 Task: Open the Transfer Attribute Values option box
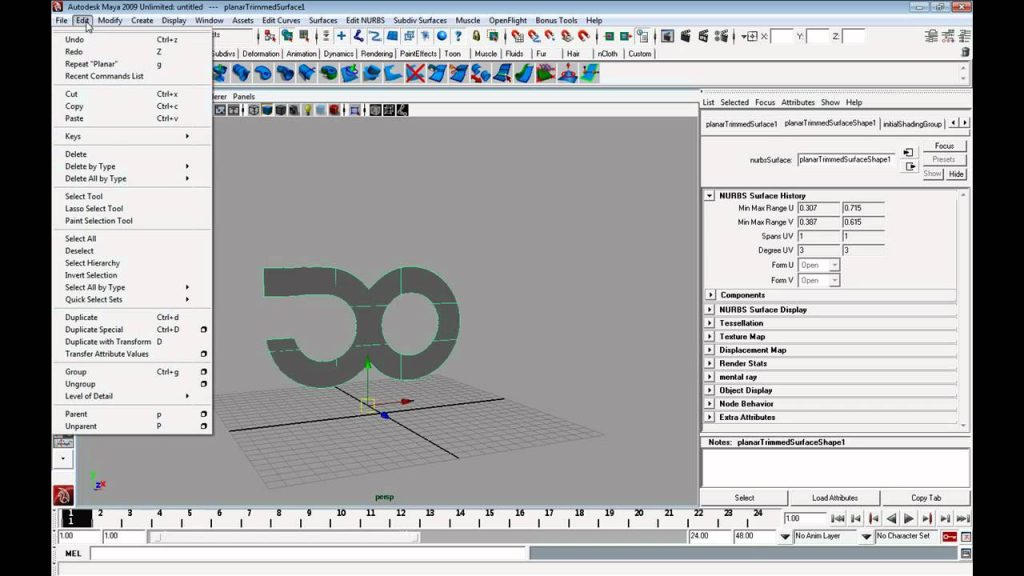click(204, 354)
